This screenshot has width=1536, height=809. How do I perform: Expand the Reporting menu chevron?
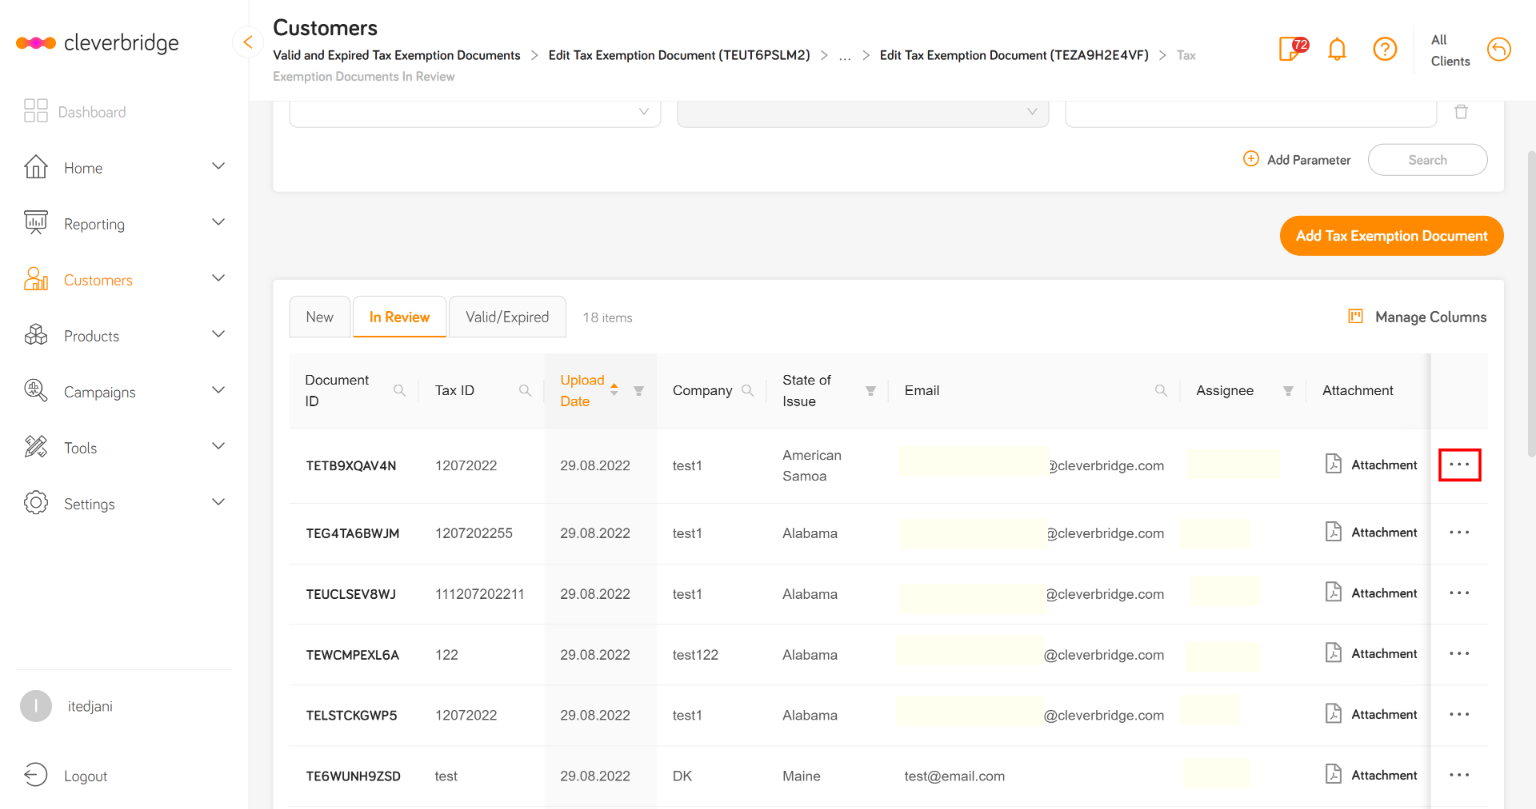(218, 222)
